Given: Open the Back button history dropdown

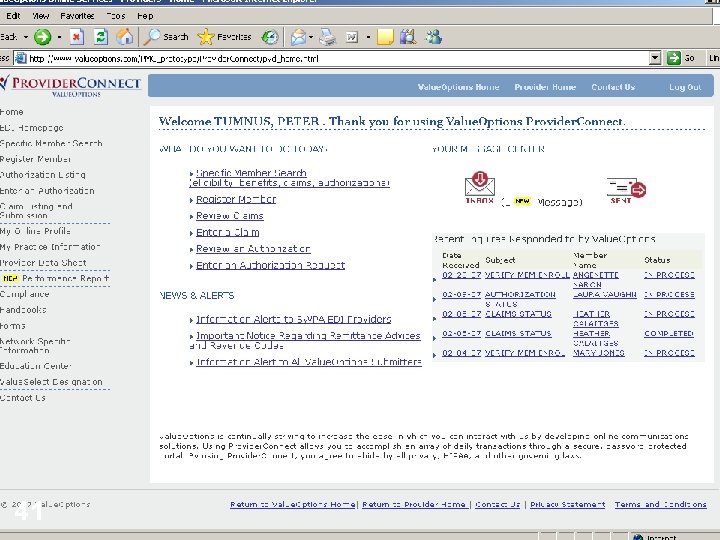Looking at the screenshot, I should [26, 37].
